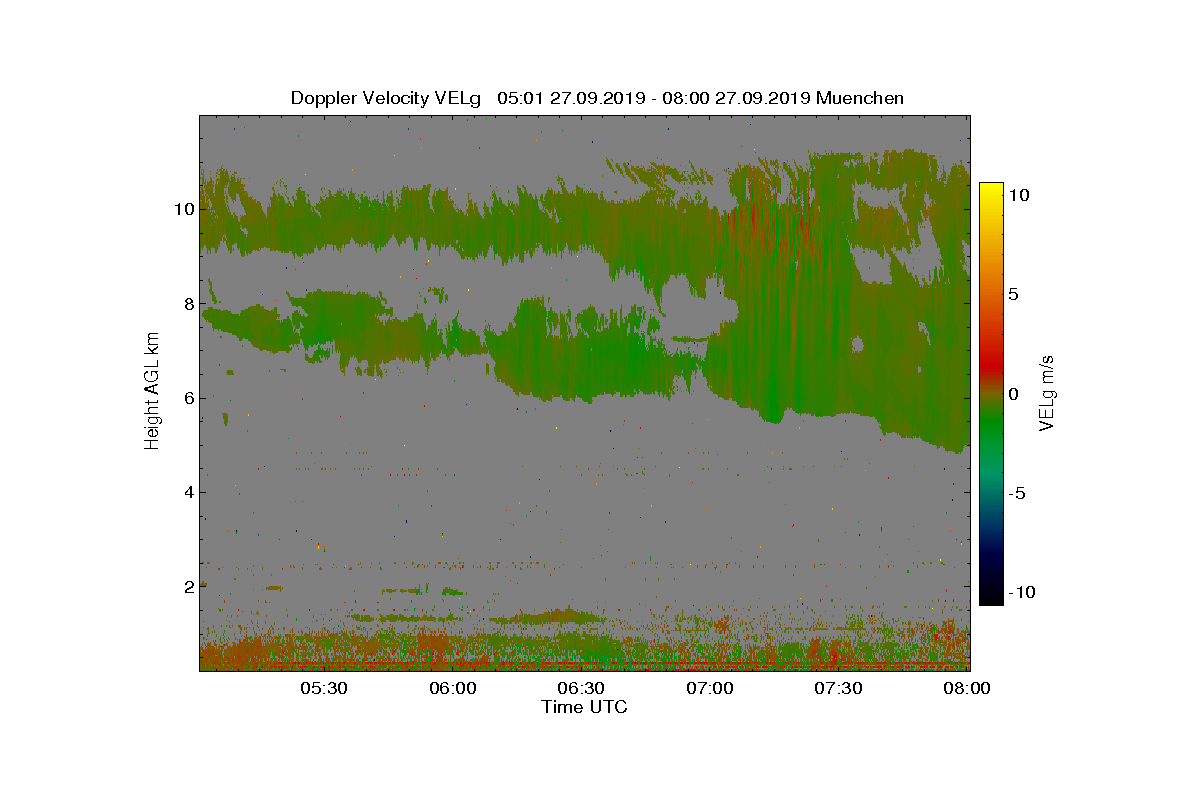Click the yellow top of the colorbar
This screenshot has height=800, width=1200.
coord(990,189)
